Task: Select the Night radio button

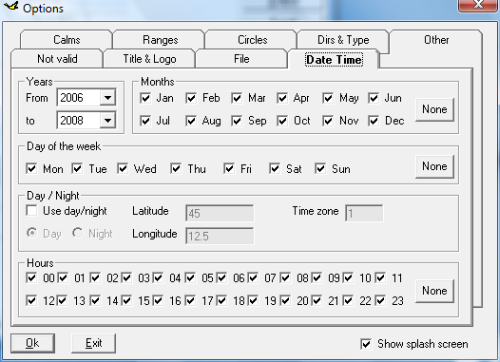Action: pos(77,233)
